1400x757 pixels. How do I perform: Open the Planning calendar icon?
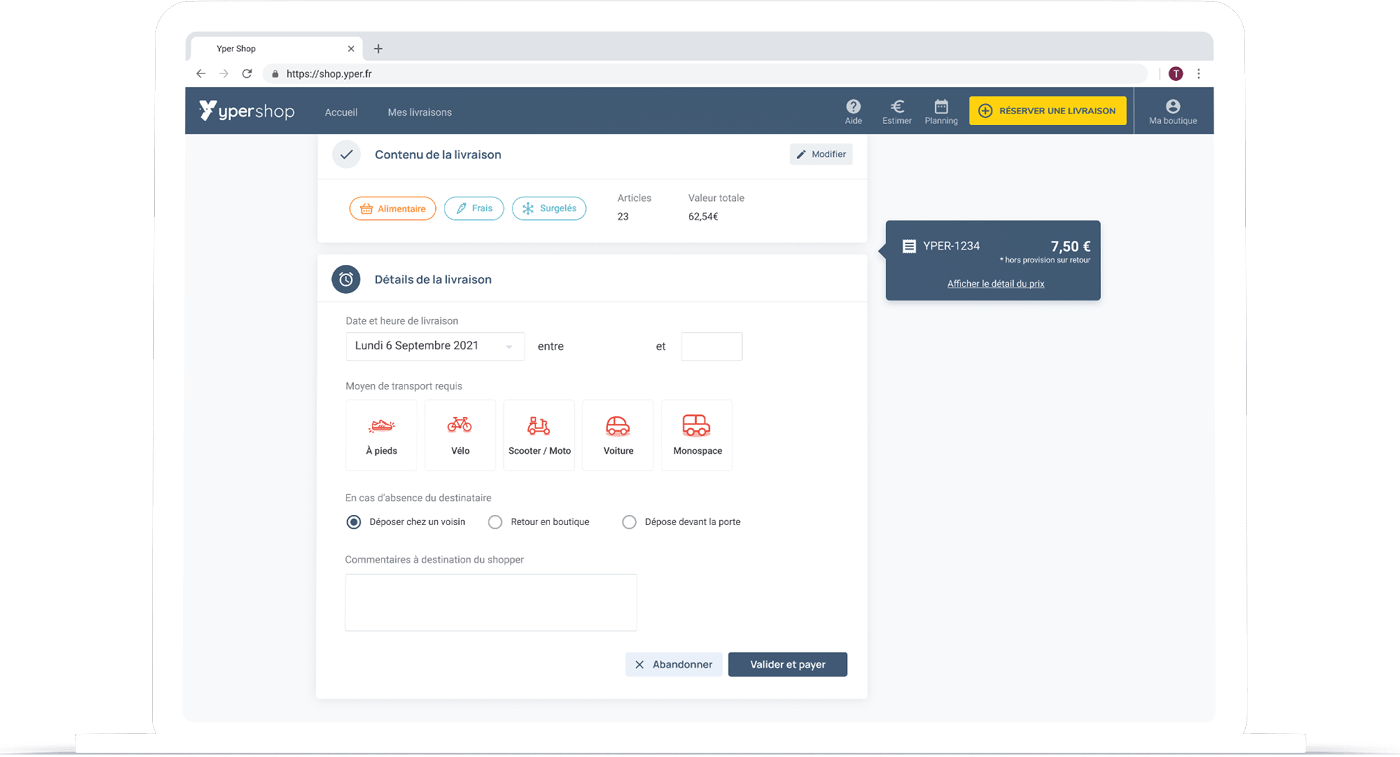[941, 111]
